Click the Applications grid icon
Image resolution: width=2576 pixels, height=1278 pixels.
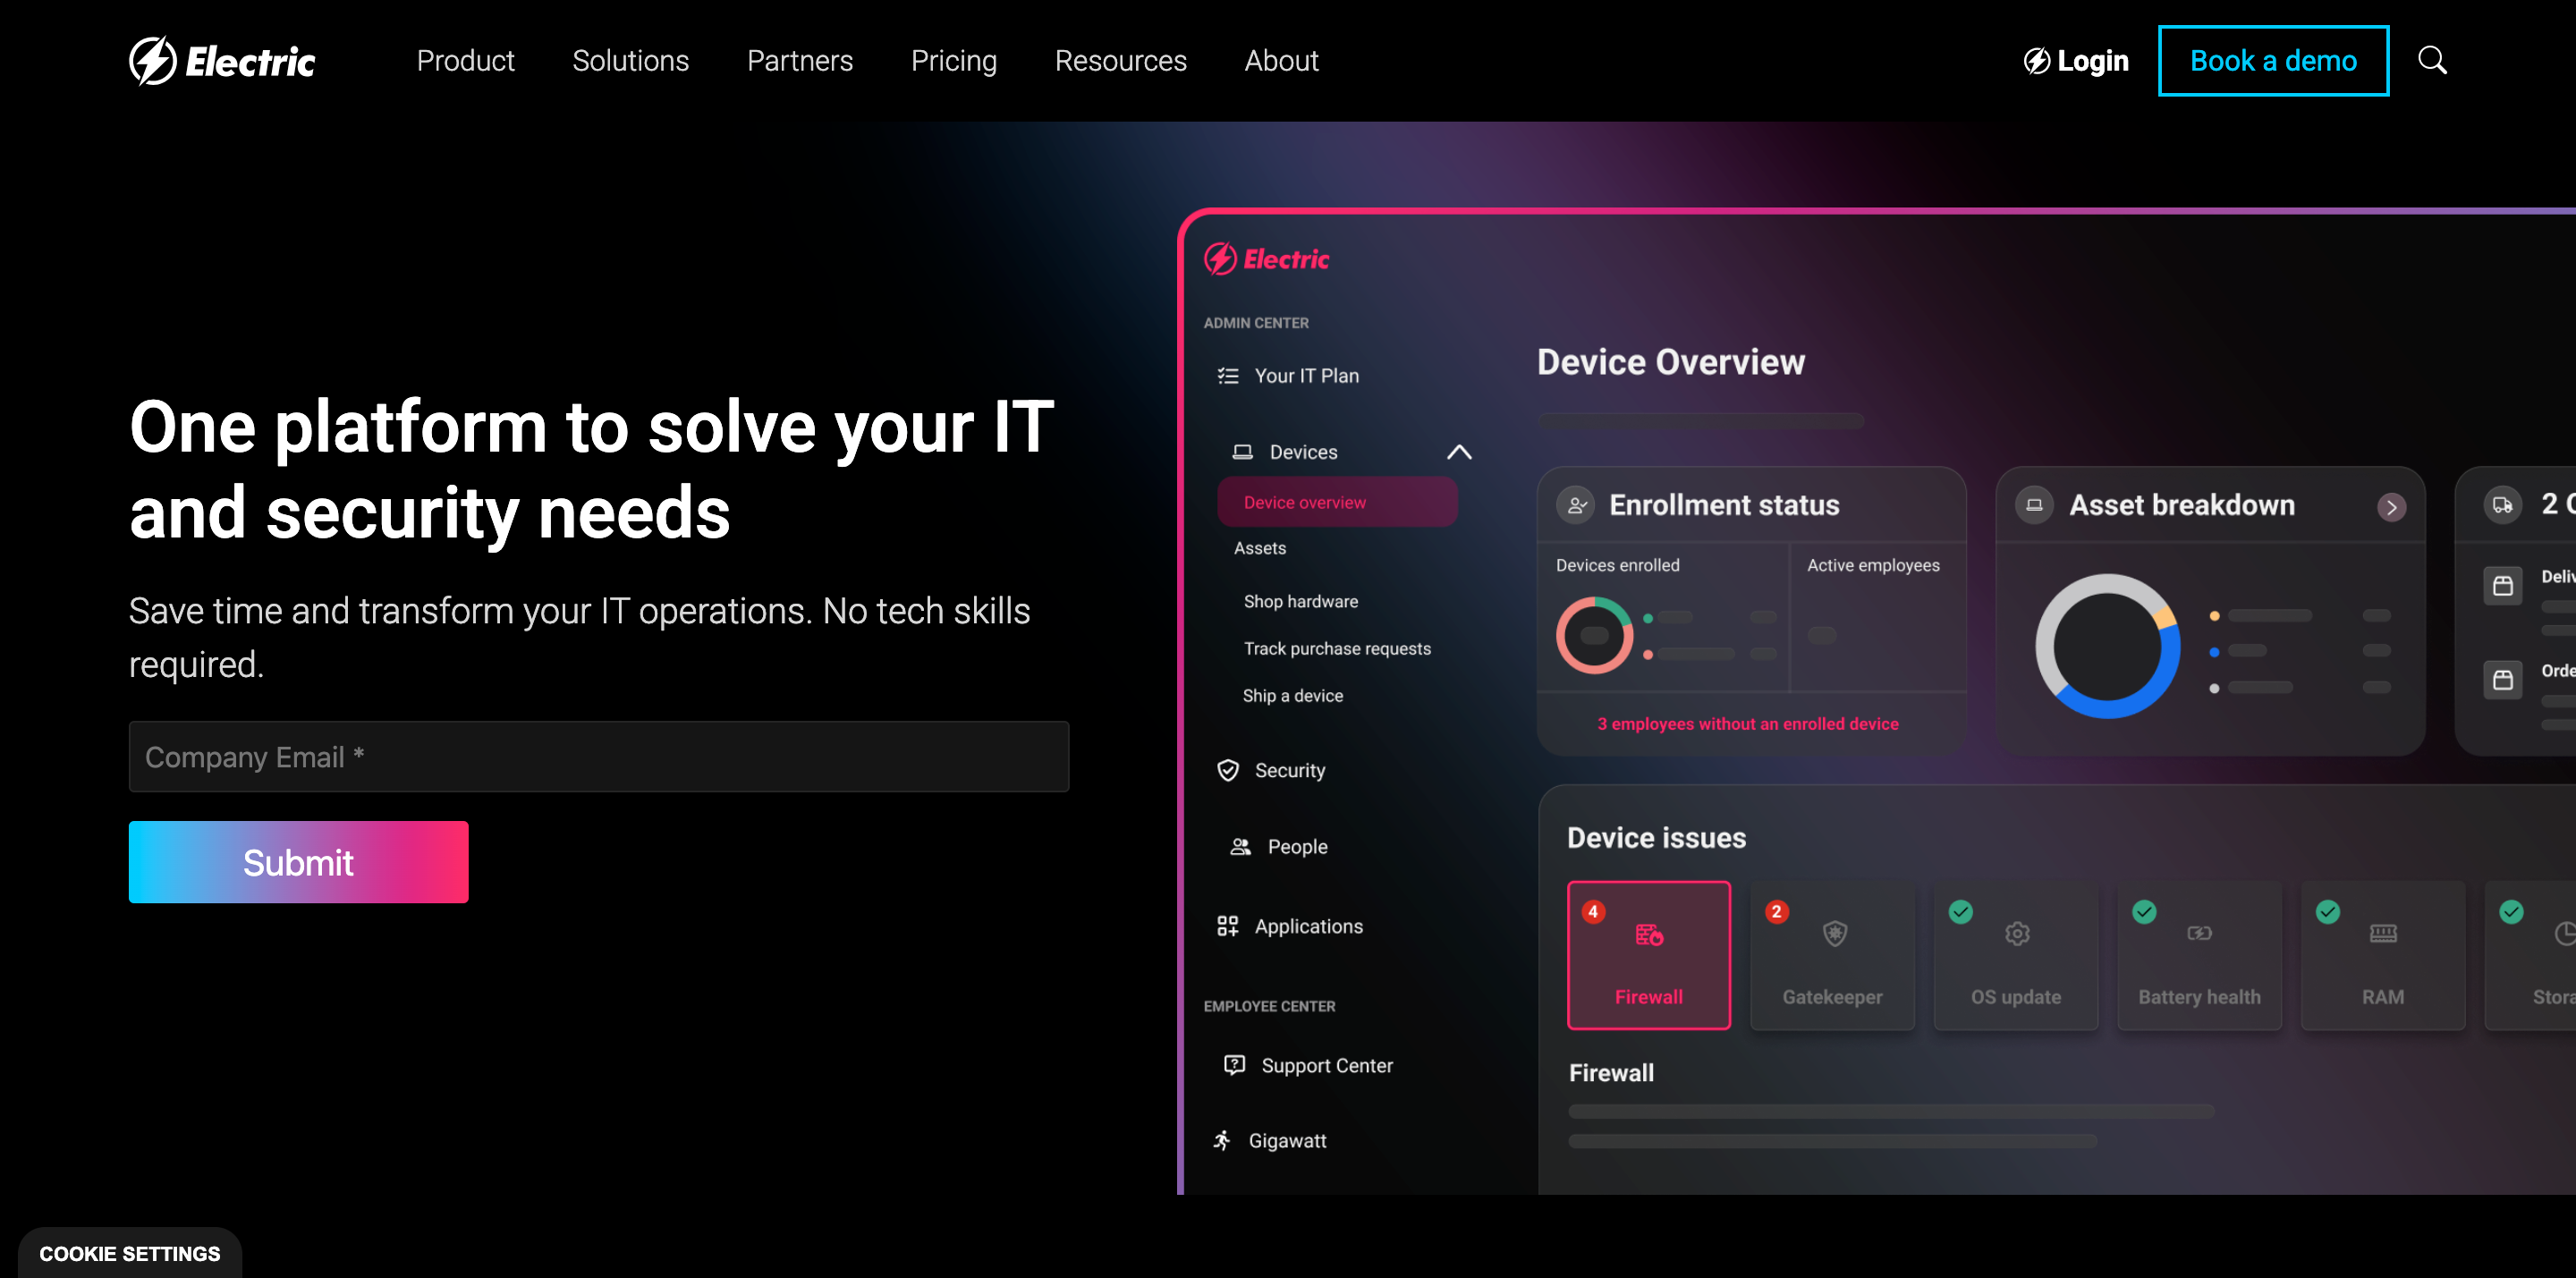[x=1228, y=926]
